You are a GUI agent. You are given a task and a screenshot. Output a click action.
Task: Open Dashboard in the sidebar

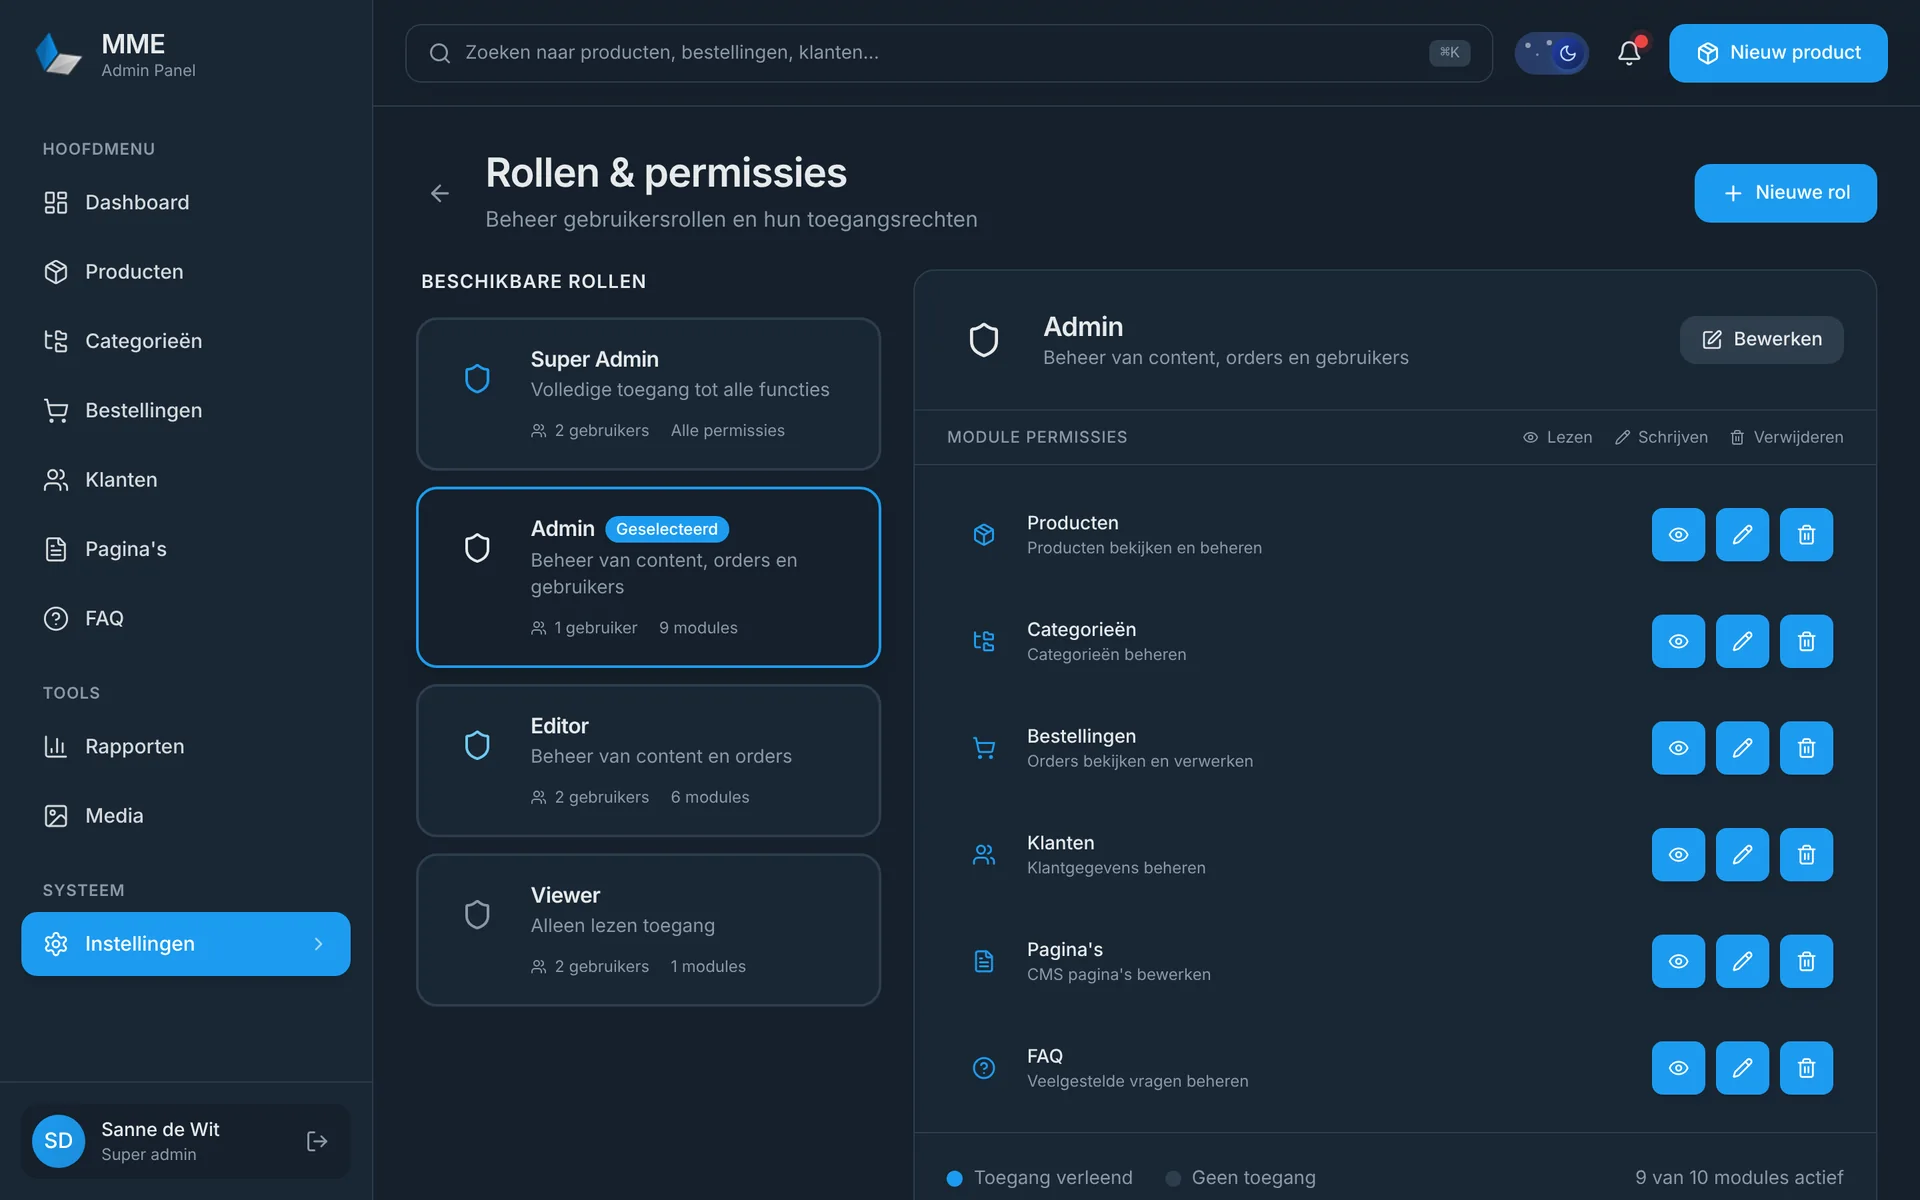tap(186, 202)
